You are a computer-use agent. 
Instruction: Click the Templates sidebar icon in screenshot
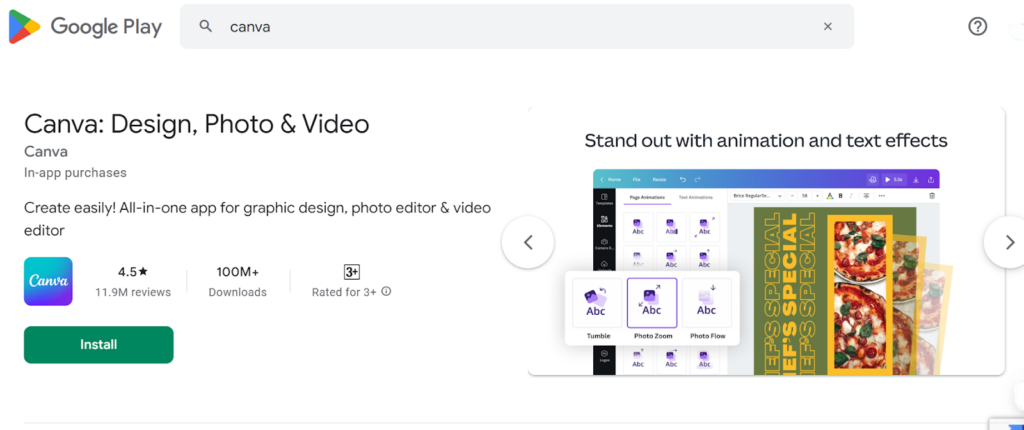coord(604,199)
